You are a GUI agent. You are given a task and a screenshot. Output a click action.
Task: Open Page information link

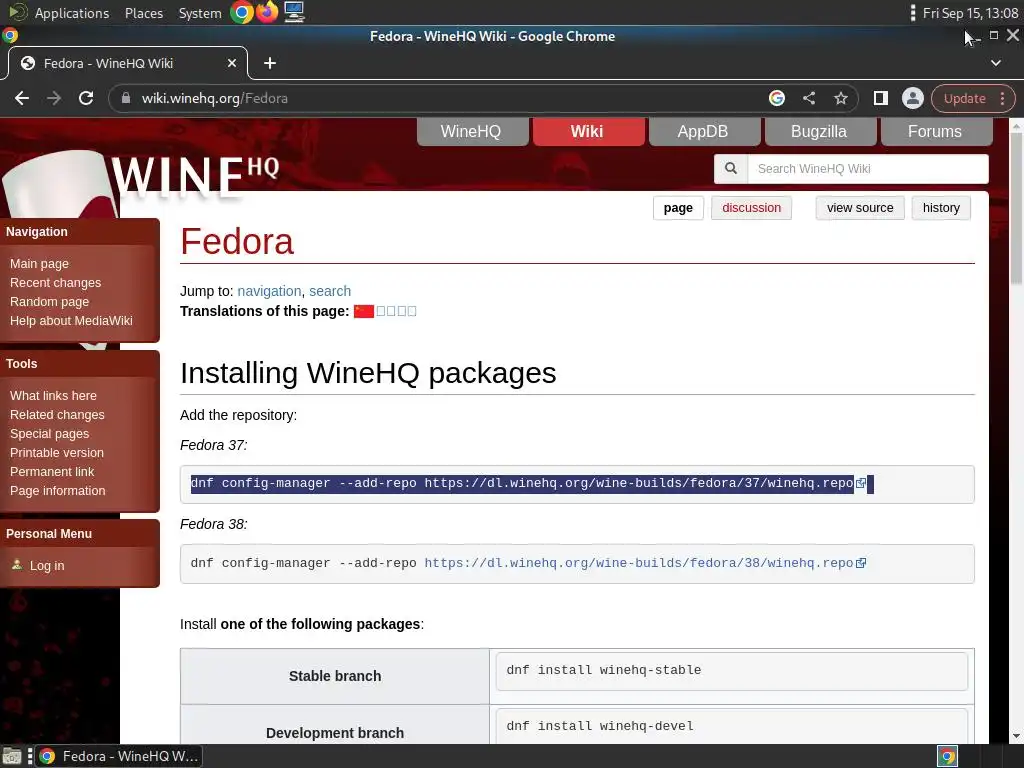click(x=57, y=490)
